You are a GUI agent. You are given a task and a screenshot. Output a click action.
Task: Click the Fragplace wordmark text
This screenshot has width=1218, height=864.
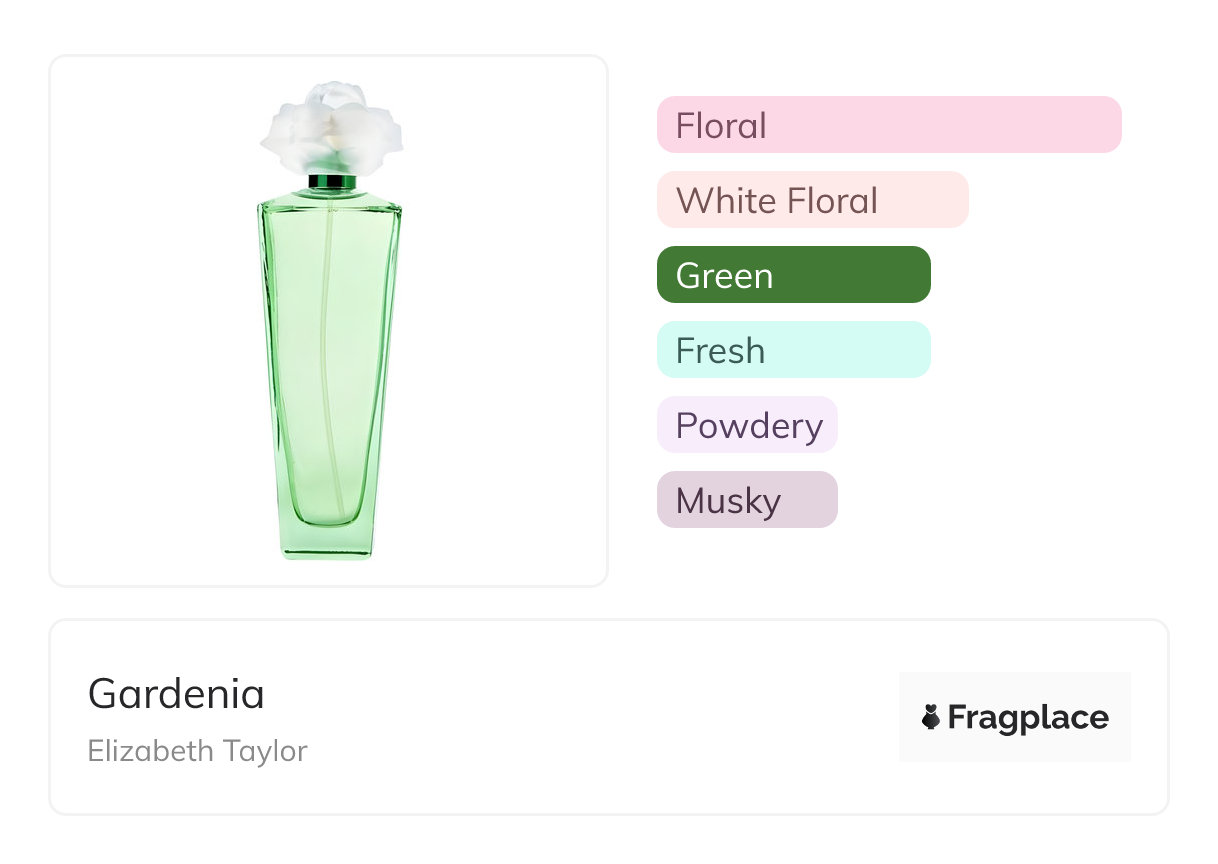pos(1028,718)
